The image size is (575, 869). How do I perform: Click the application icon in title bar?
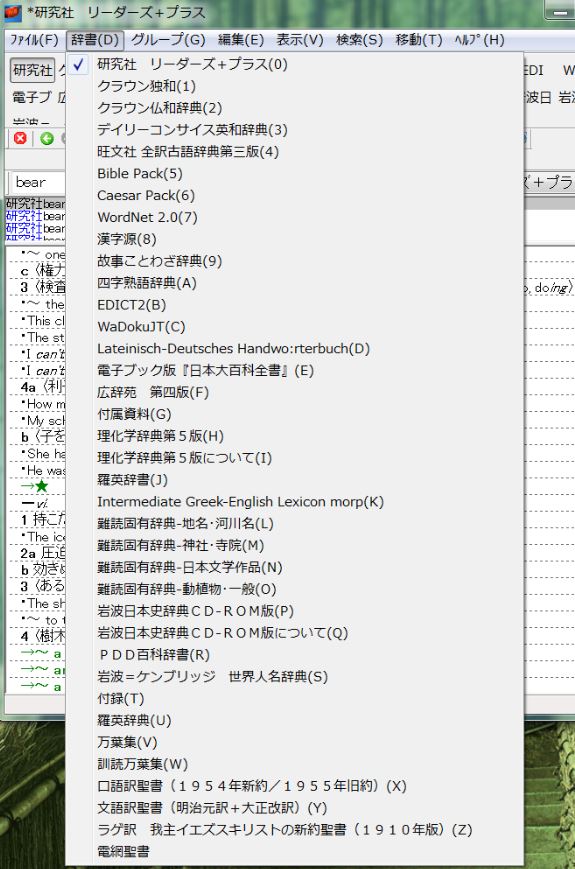pos(12,12)
